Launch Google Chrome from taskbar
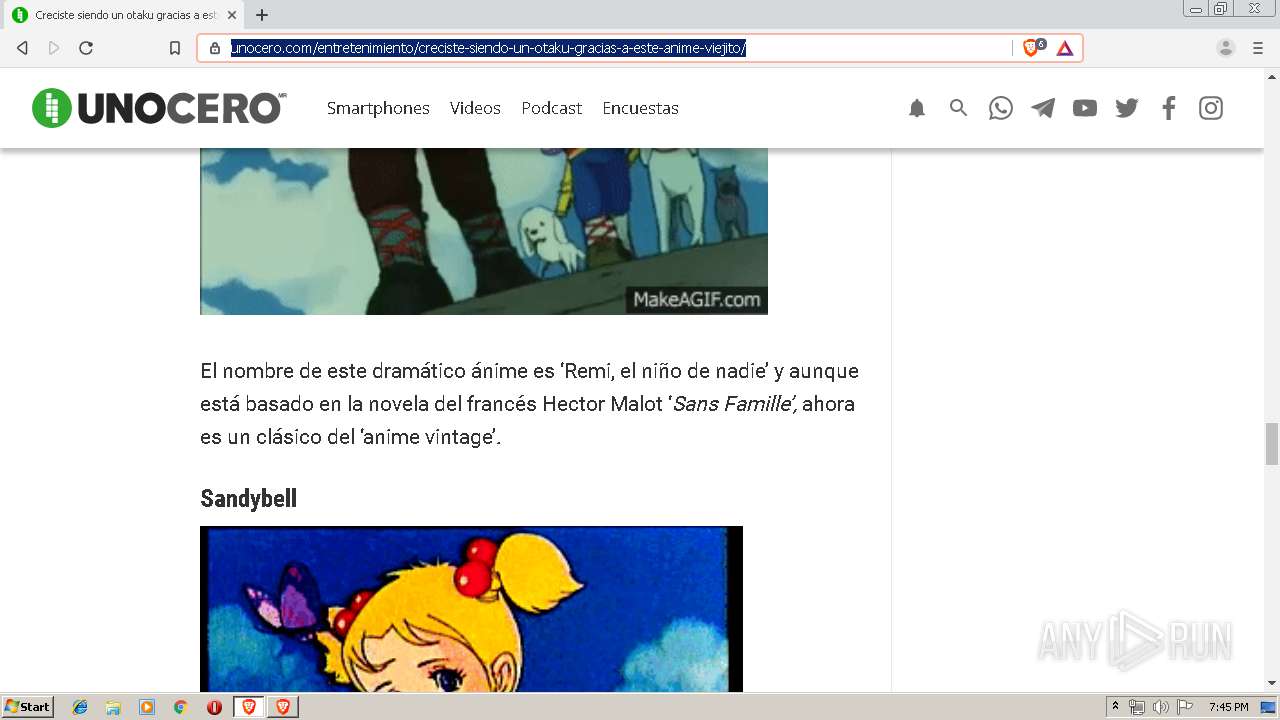 coord(180,707)
